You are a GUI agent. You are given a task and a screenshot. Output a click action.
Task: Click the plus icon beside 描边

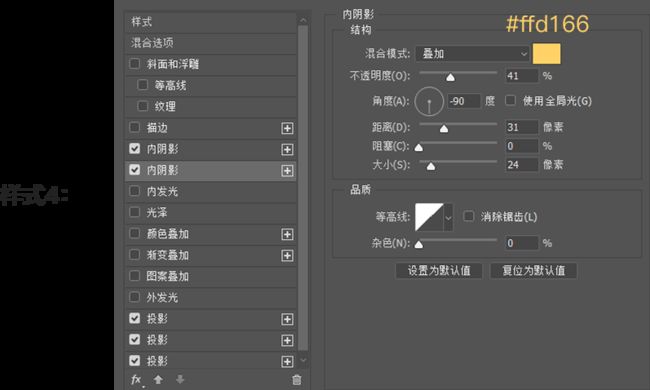click(x=287, y=128)
